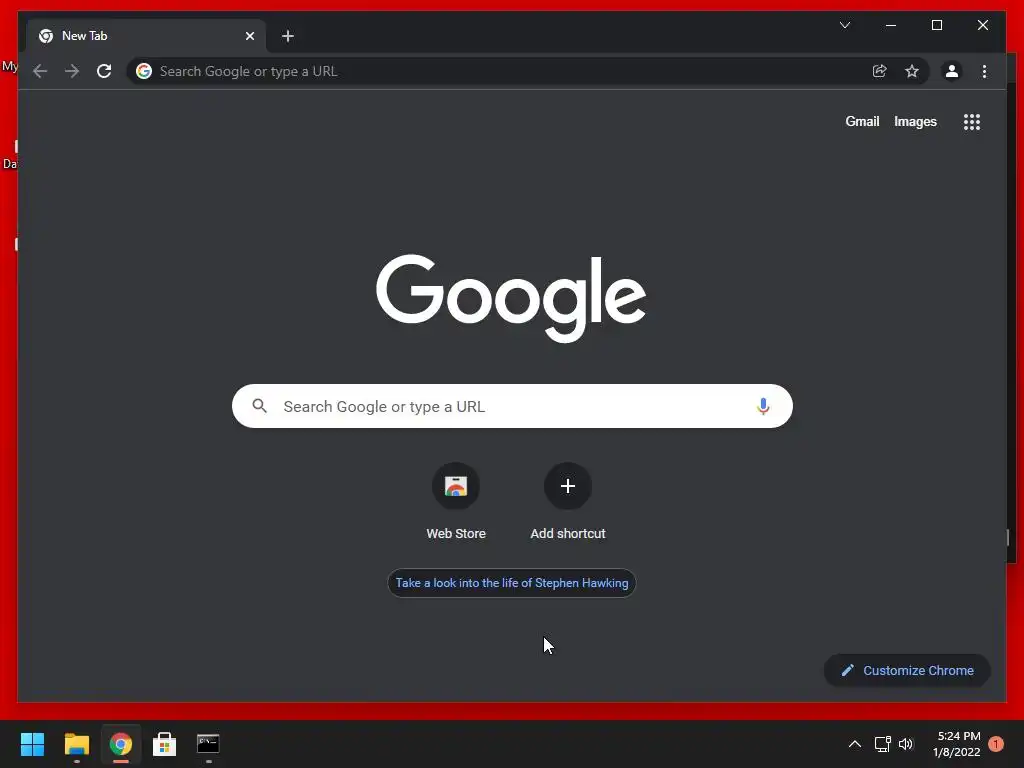Click the Google icon in address bar

click(144, 71)
